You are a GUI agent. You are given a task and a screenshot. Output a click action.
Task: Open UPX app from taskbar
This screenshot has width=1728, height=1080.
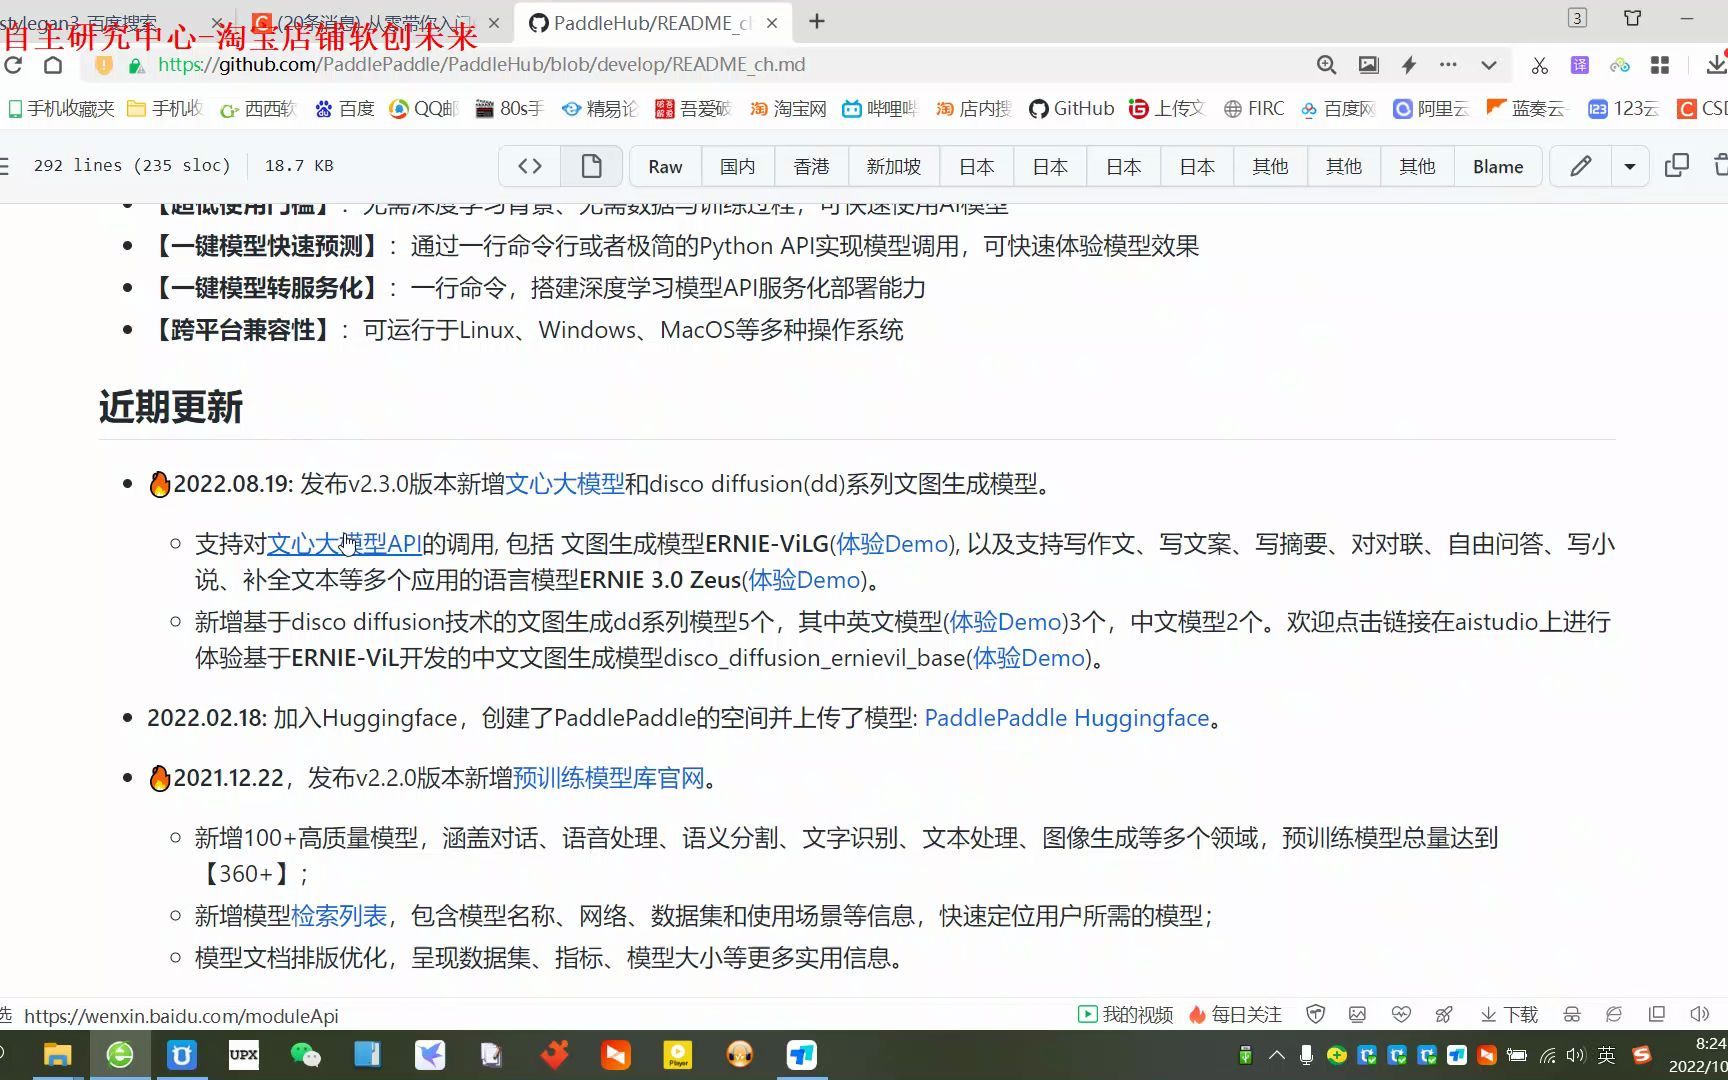click(x=244, y=1055)
